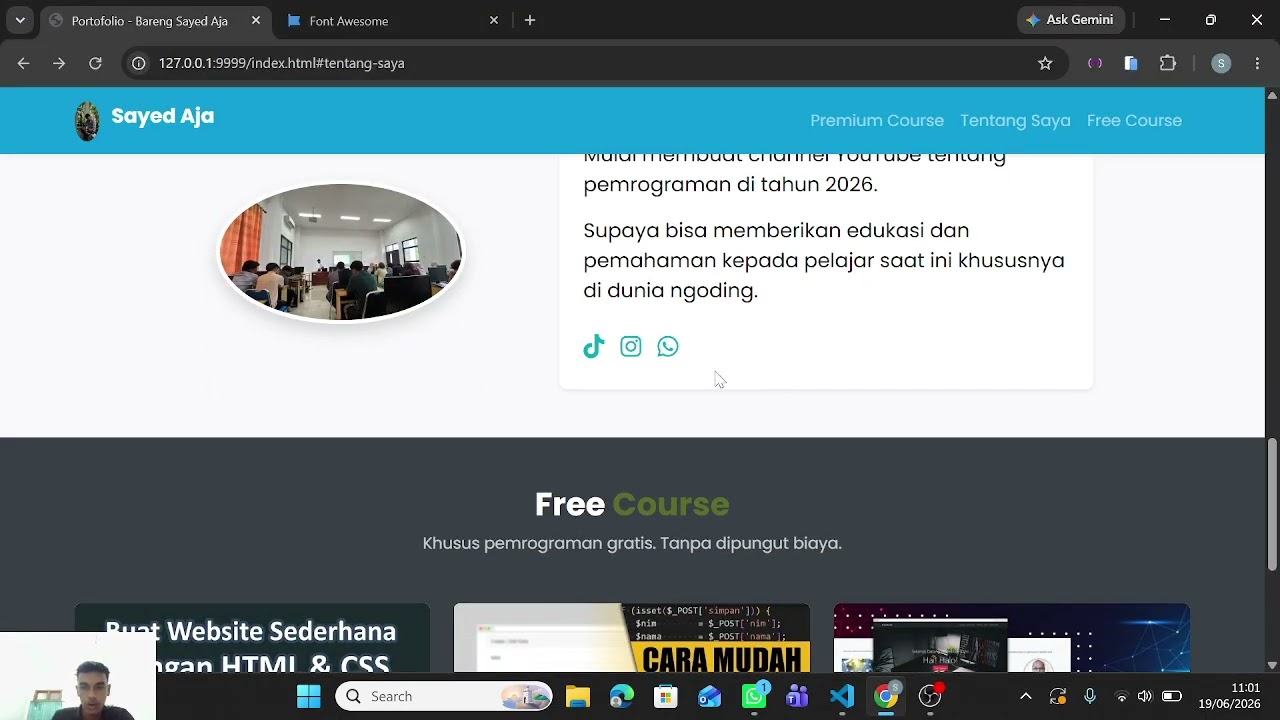This screenshot has width=1280, height=720.
Task: Click the page vertical scrollbar thumb
Action: pos(1272,505)
